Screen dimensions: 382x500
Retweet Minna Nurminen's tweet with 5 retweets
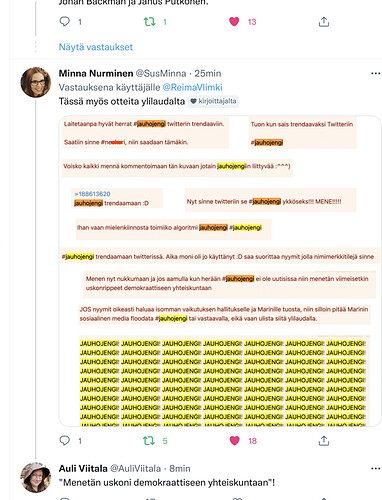coord(149,441)
